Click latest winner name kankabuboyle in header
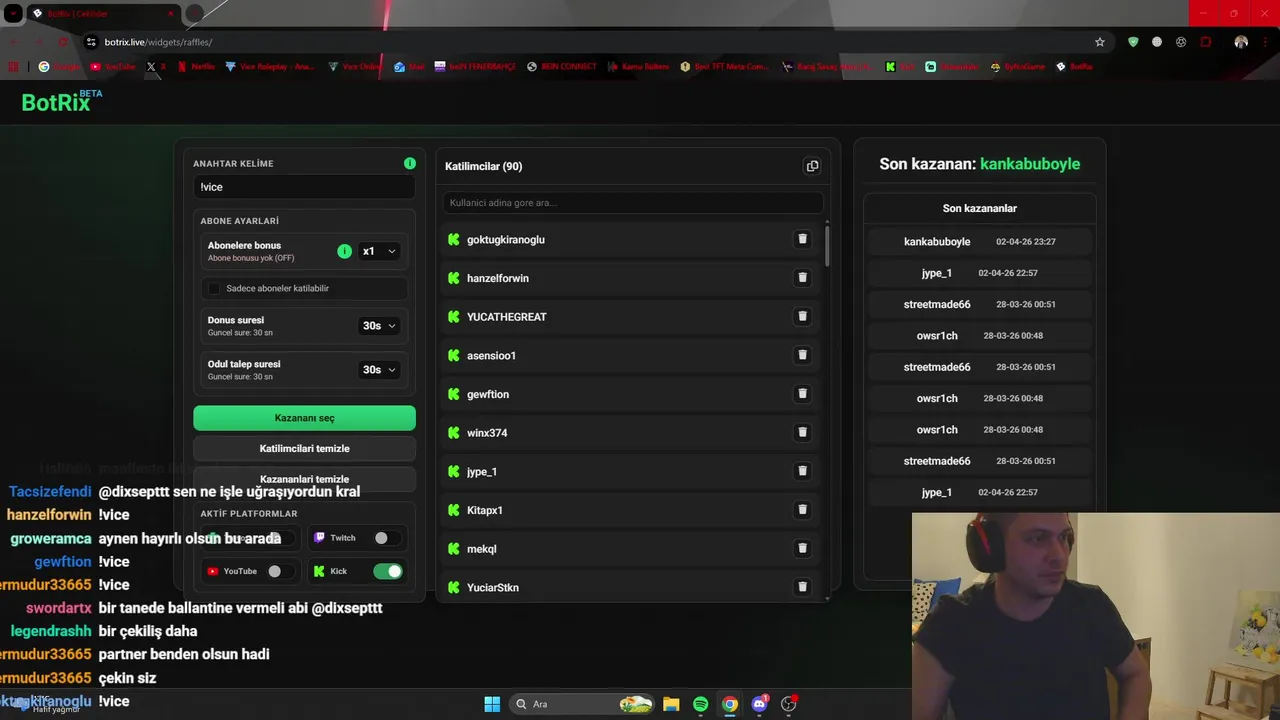 click(x=1030, y=164)
